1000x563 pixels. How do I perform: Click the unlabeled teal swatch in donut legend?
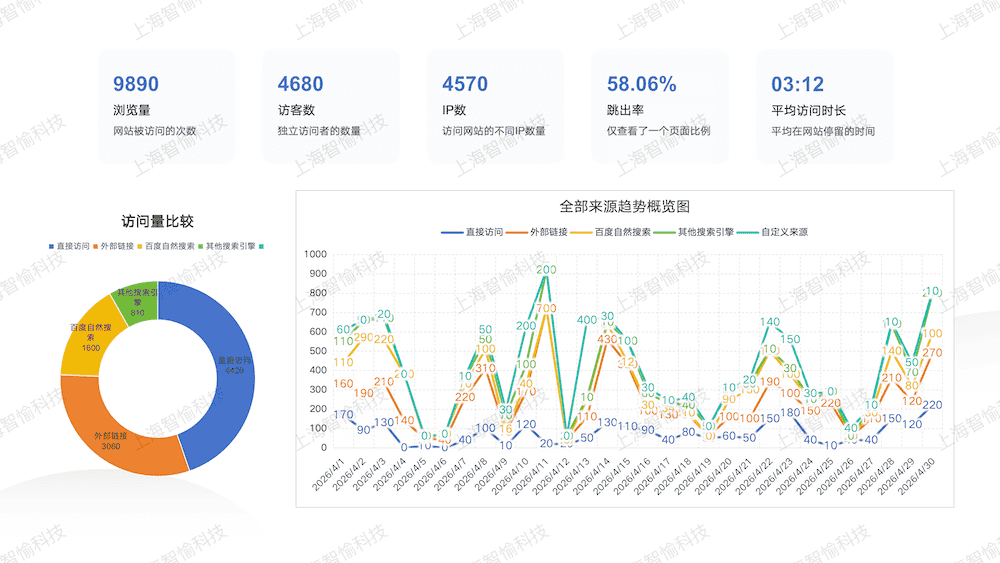coord(261,246)
